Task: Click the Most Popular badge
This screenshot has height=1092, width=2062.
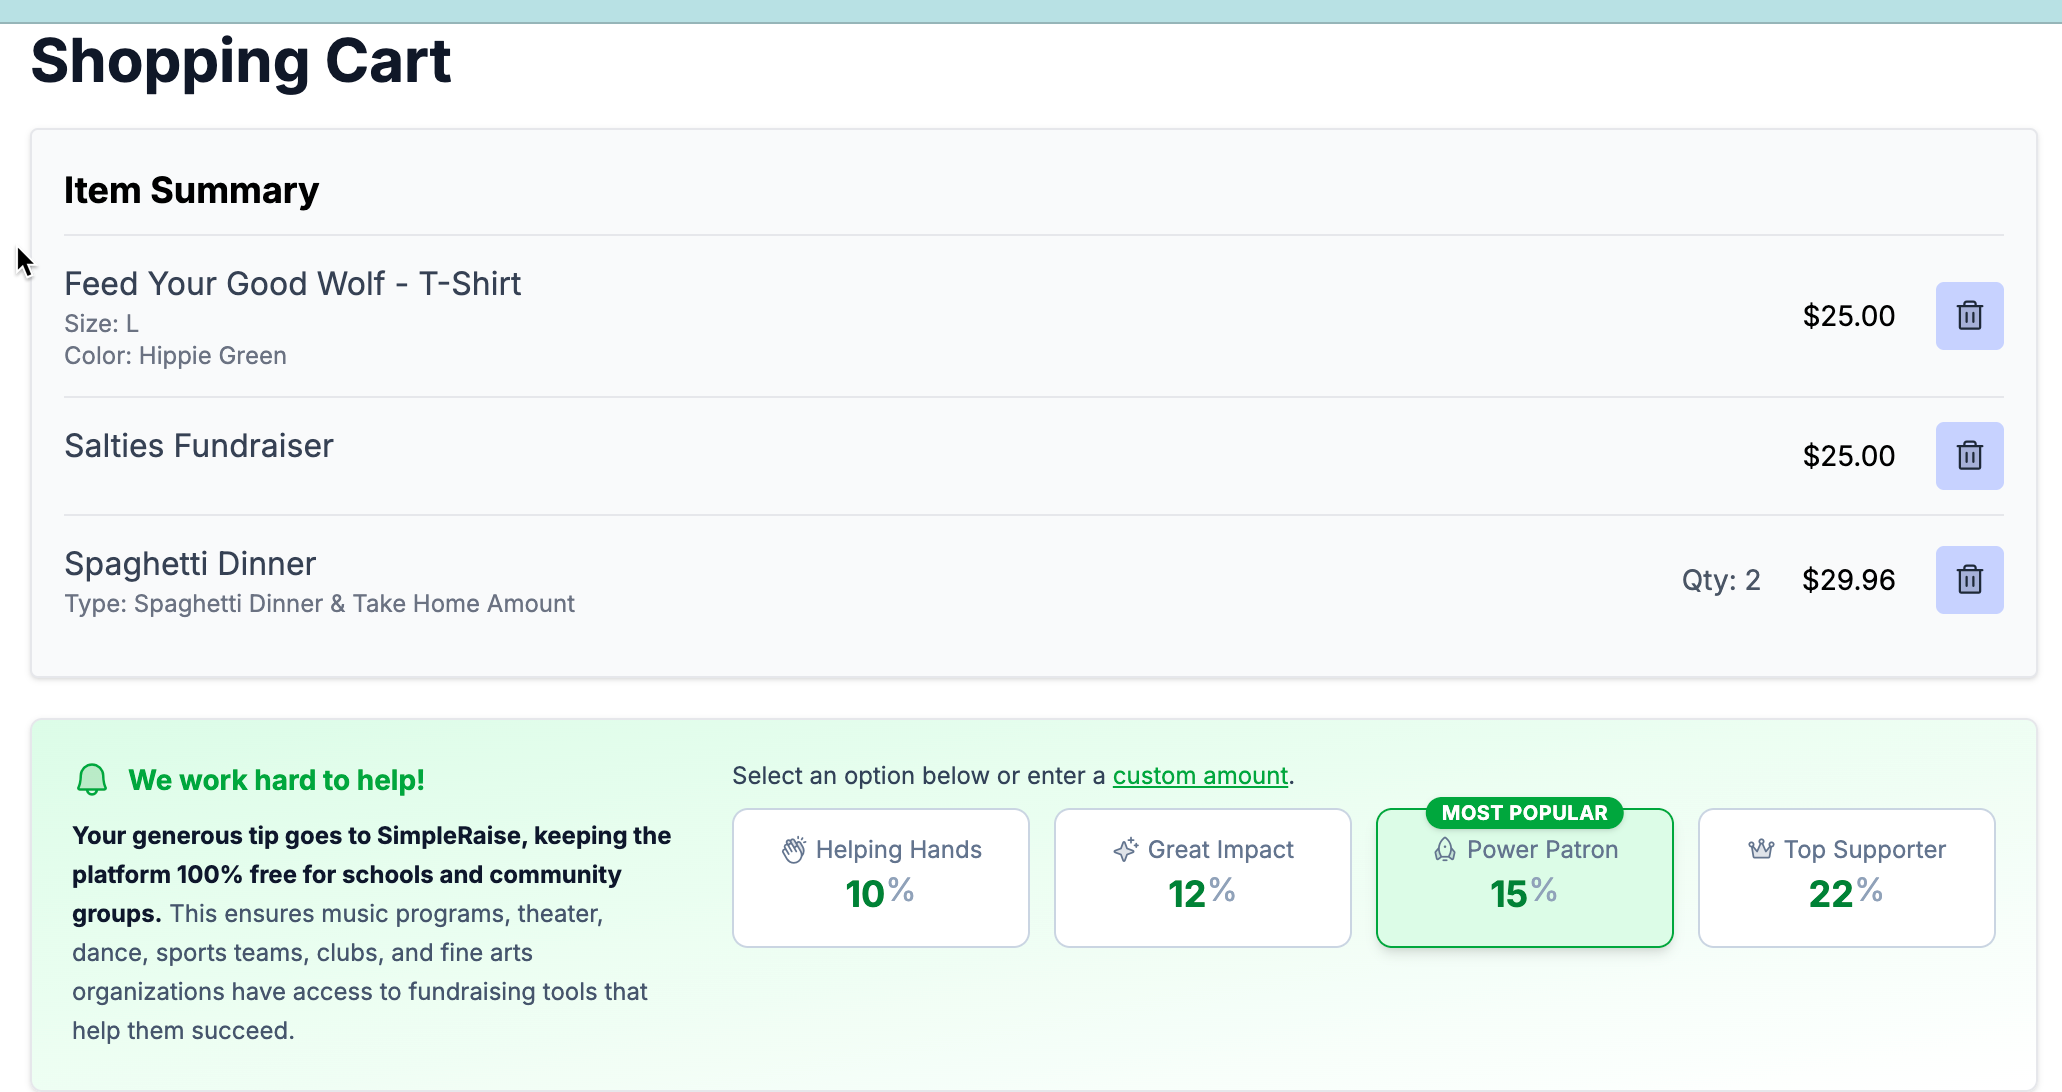Action: tap(1524, 813)
